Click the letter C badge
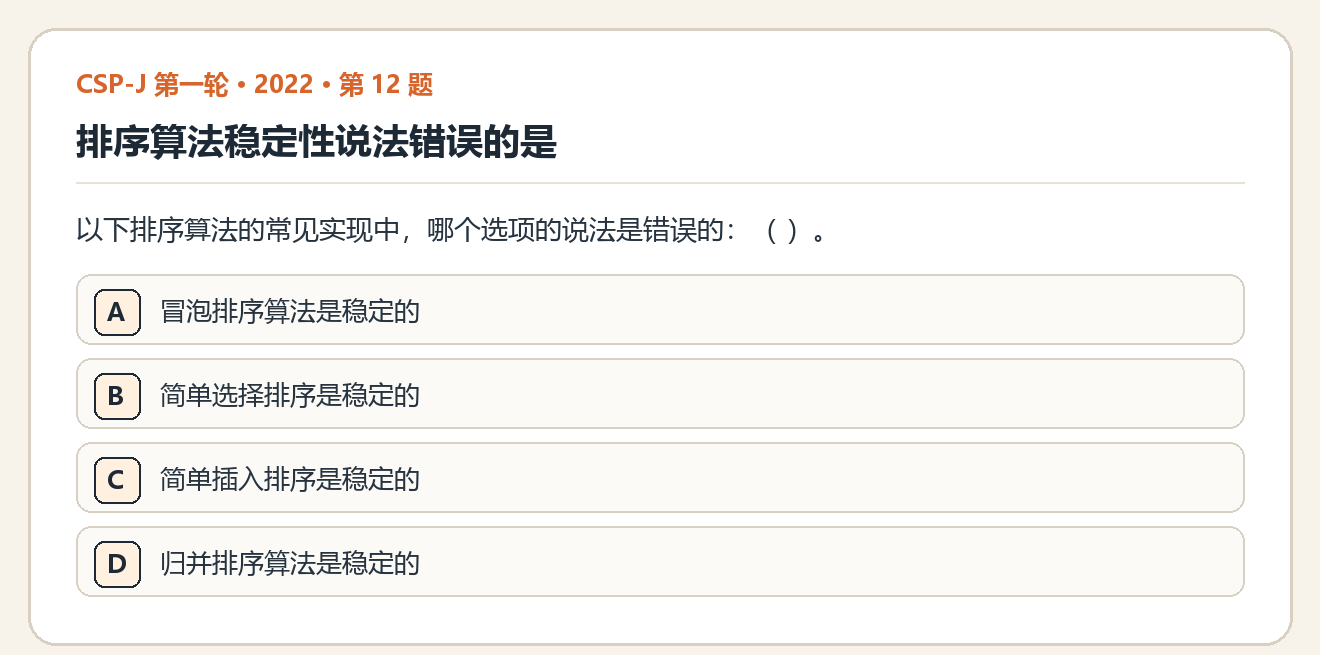 [x=117, y=480]
